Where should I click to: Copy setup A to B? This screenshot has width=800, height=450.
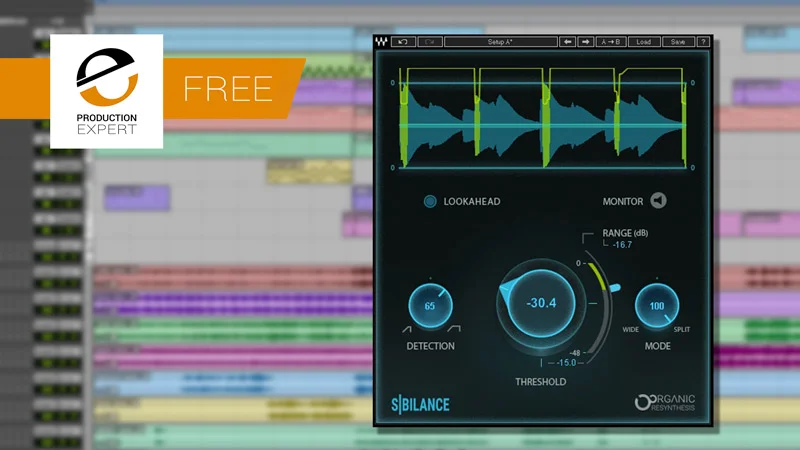point(610,42)
